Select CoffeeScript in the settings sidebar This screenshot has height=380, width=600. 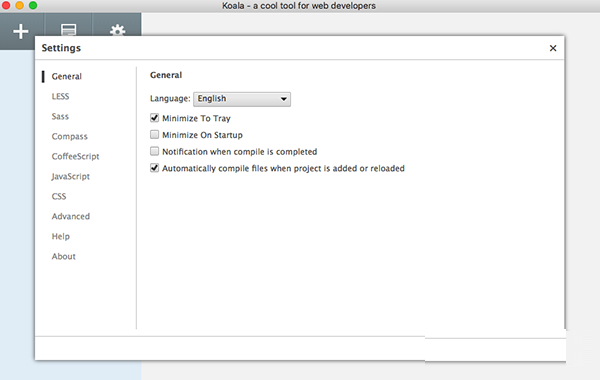[x=75, y=157]
